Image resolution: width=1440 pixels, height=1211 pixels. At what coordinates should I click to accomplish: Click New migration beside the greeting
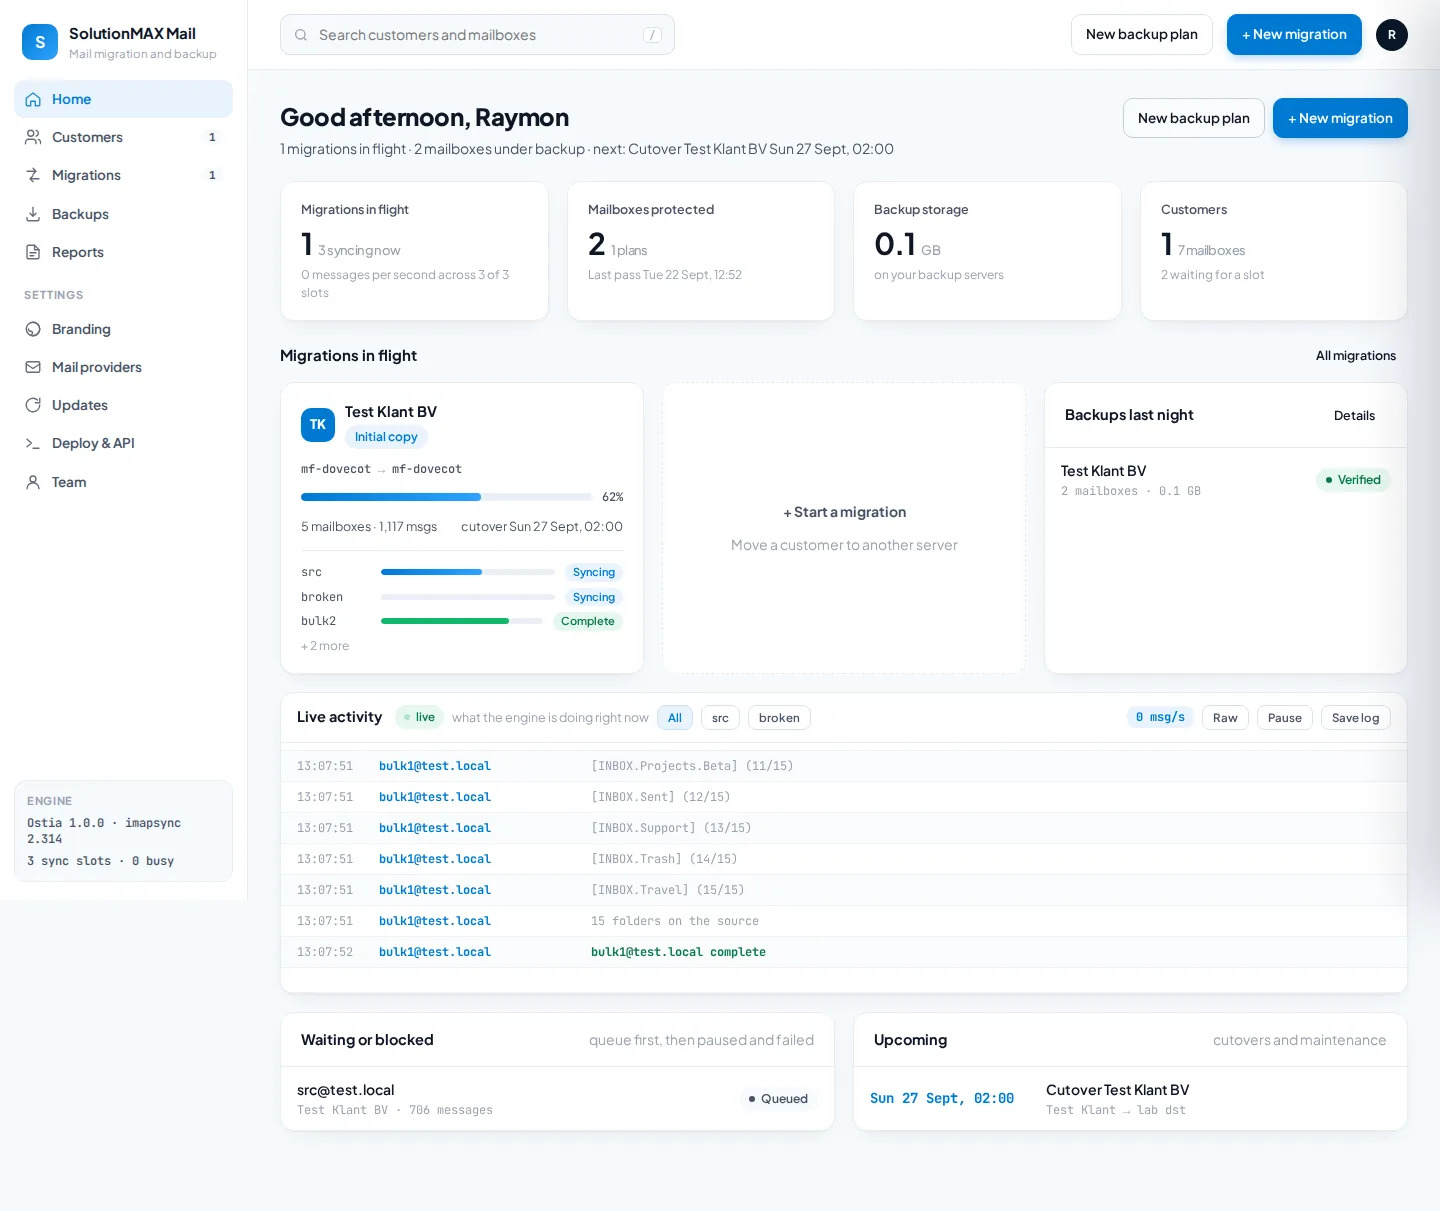tap(1340, 118)
